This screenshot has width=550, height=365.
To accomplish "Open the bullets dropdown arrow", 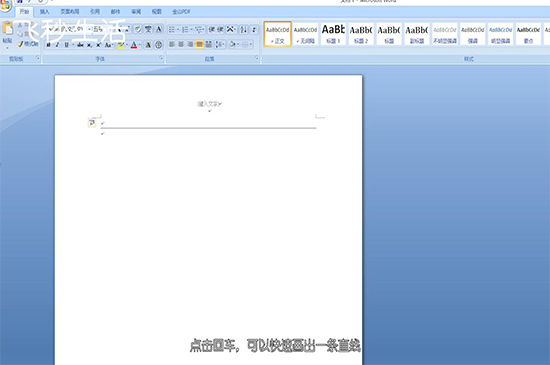I will (178, 29).
